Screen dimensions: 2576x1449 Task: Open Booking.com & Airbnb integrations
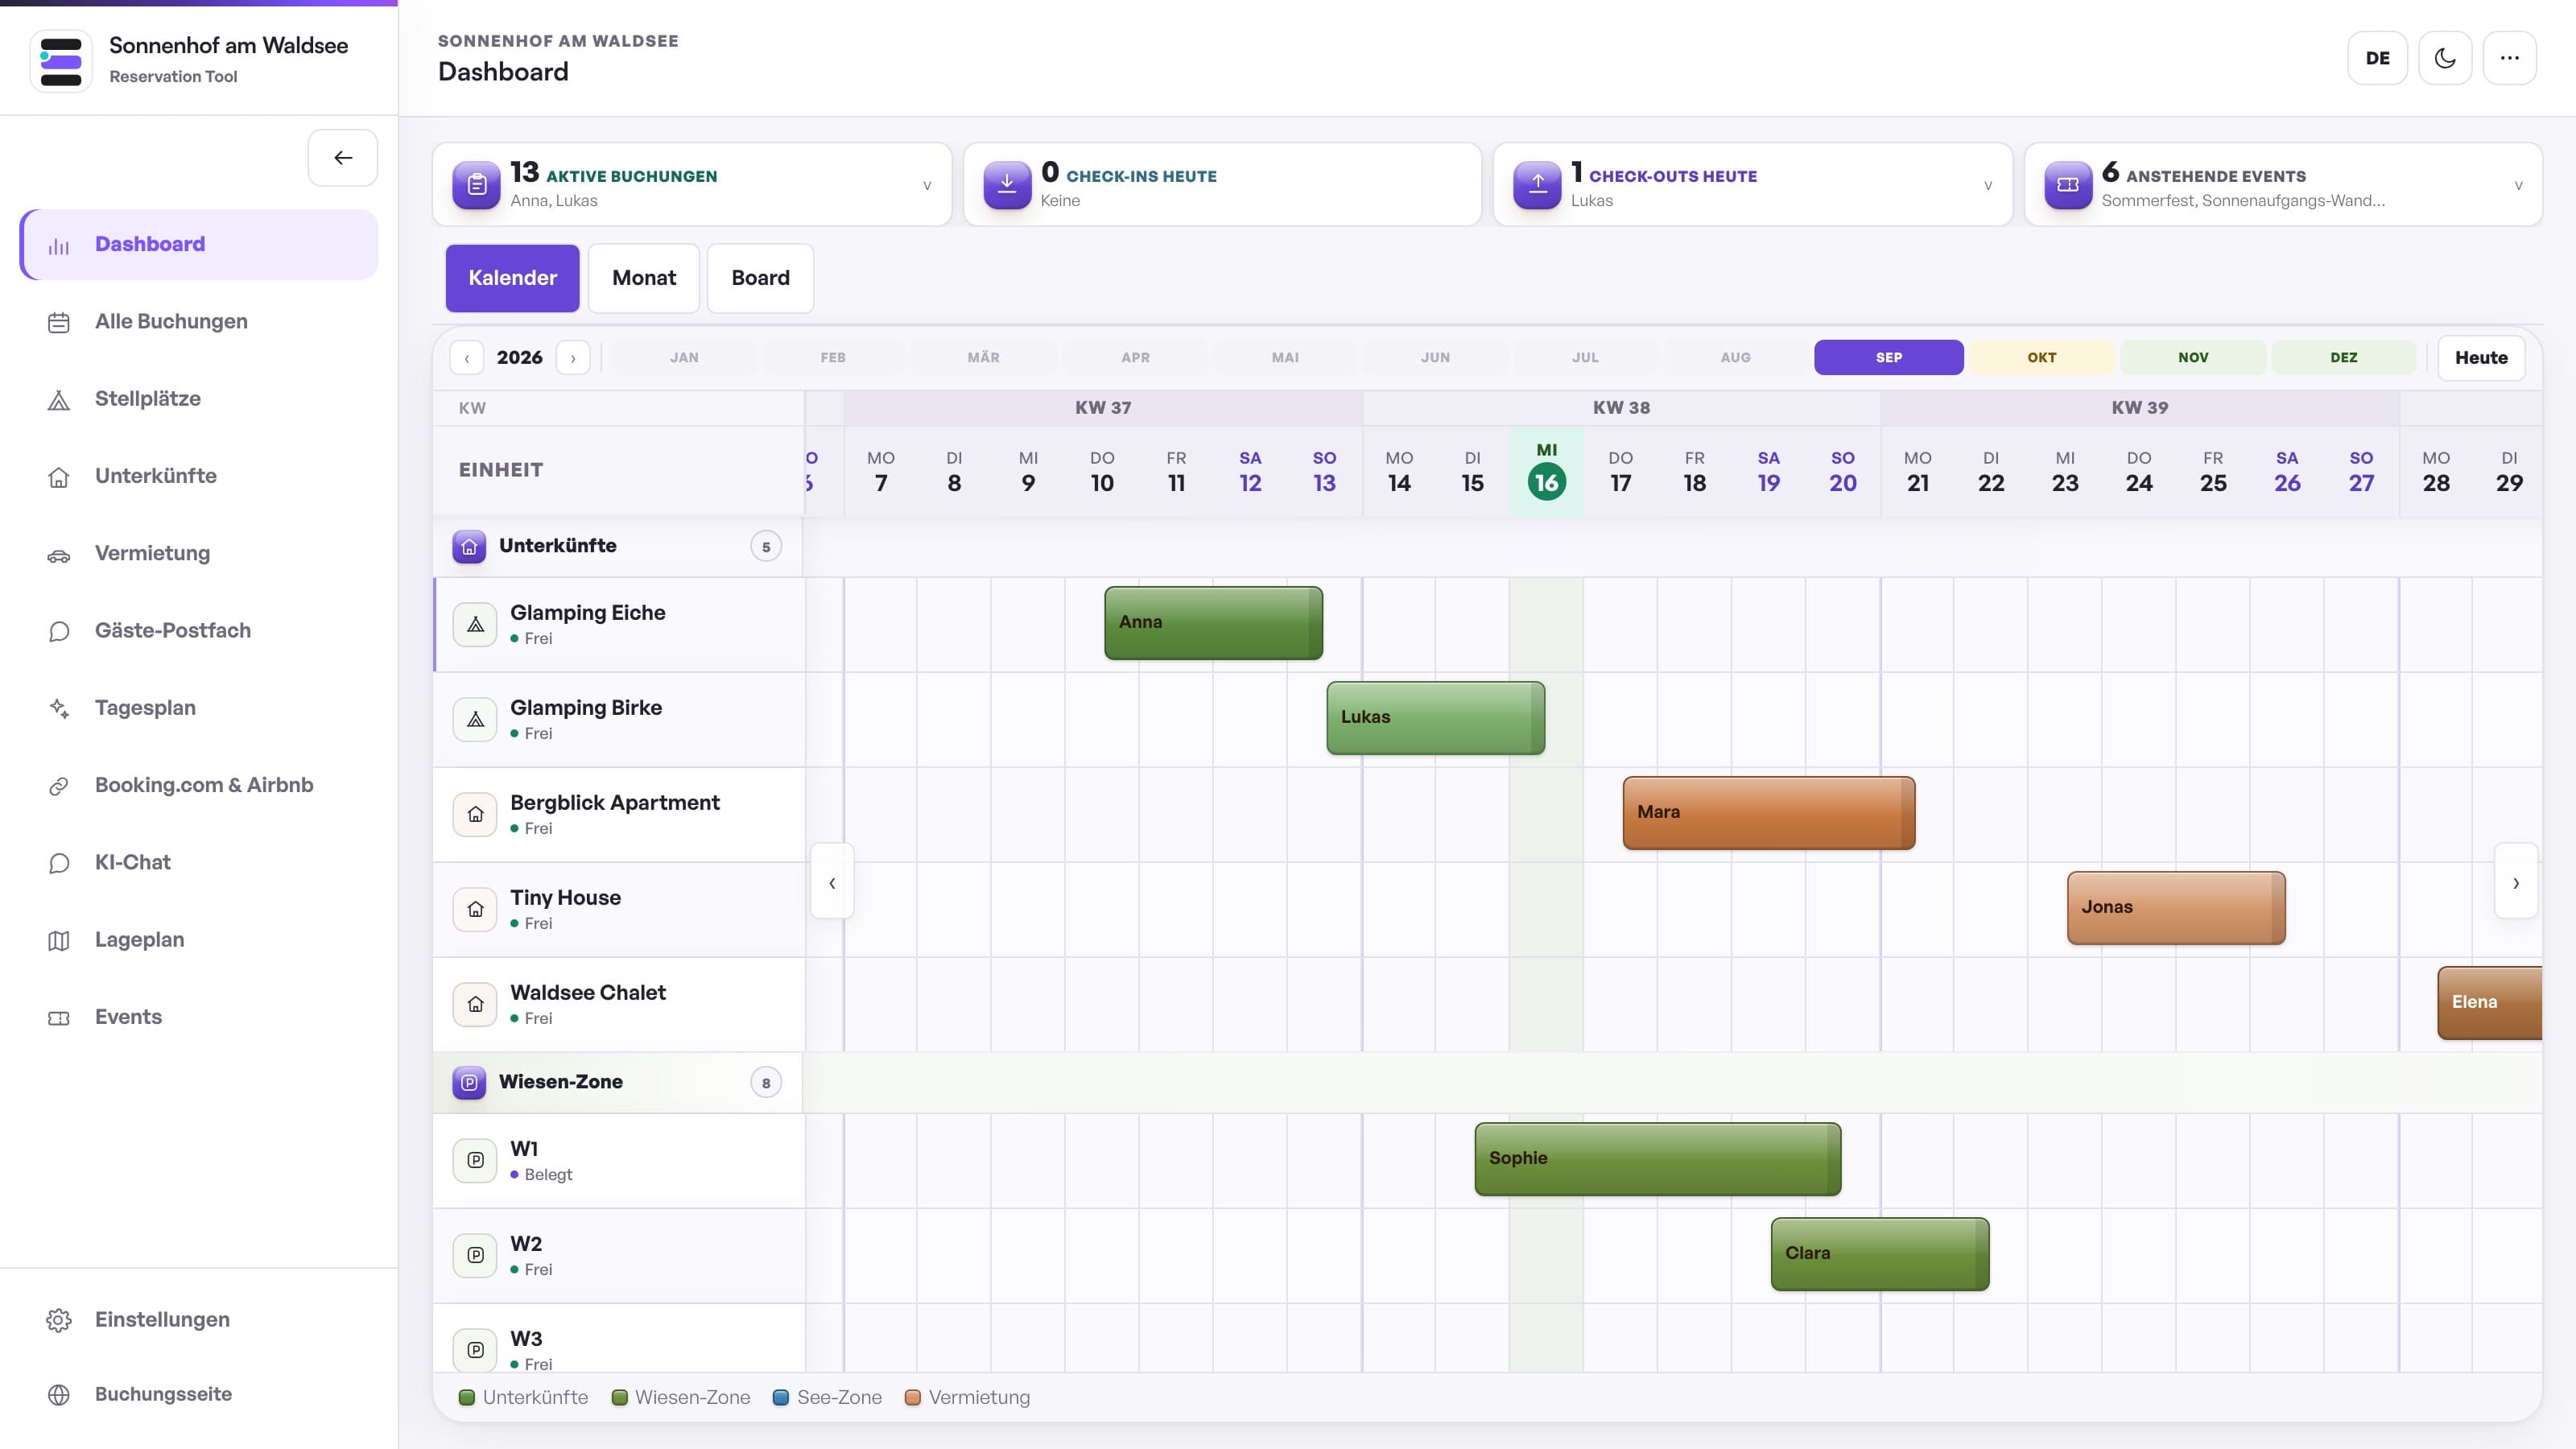199,785
